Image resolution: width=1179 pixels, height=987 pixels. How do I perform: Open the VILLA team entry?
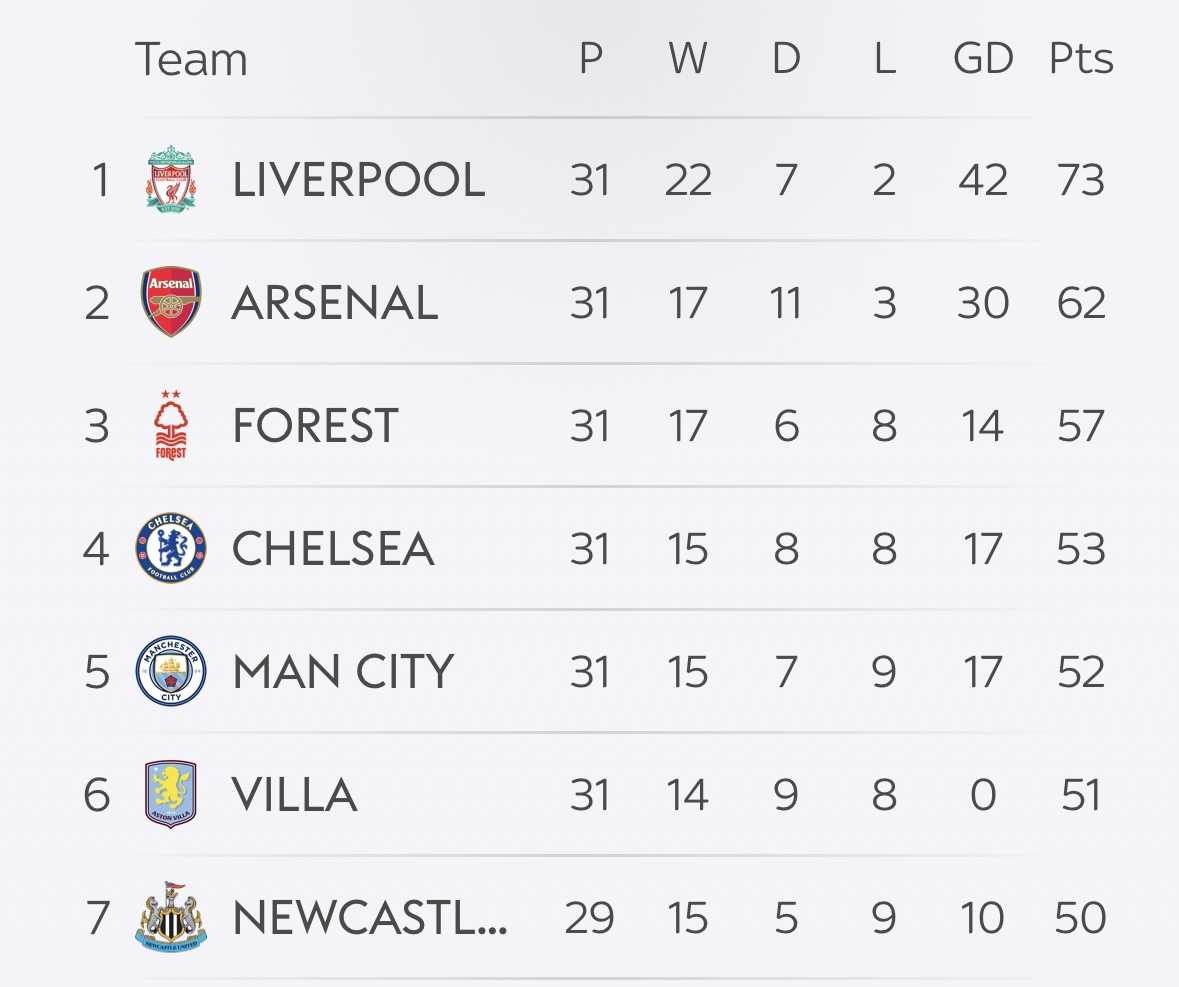click(294, 795)
